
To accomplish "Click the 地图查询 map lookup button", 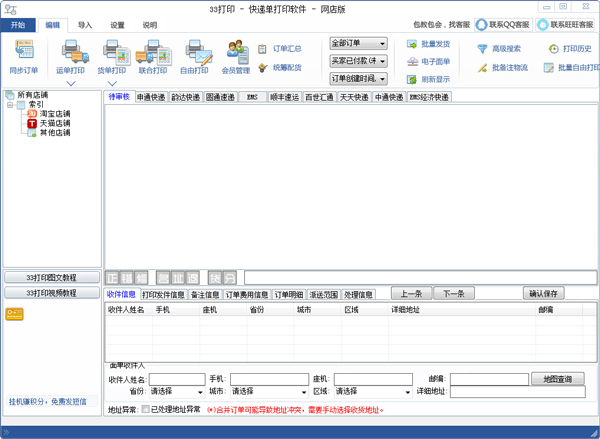I will point(558,379).
